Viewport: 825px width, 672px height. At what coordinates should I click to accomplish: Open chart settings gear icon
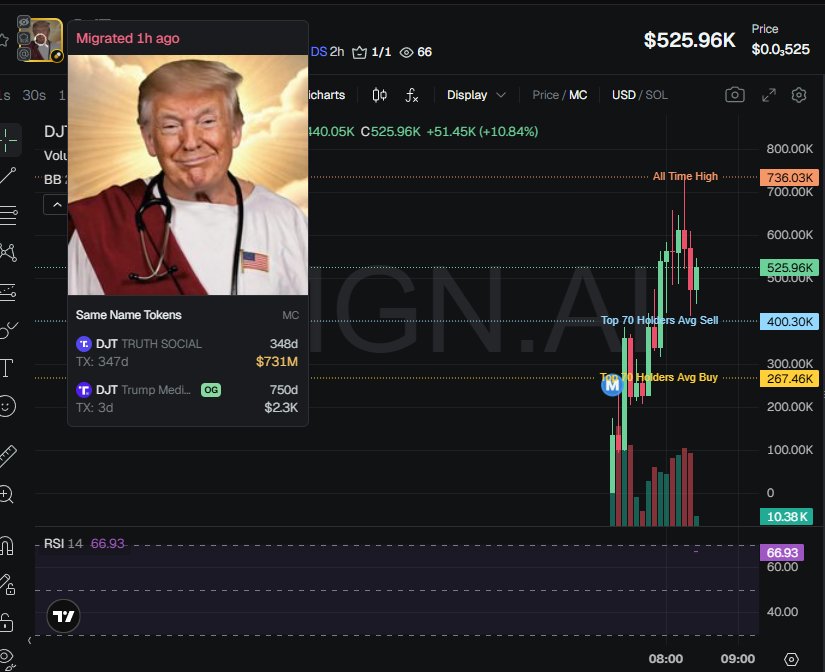799,95
